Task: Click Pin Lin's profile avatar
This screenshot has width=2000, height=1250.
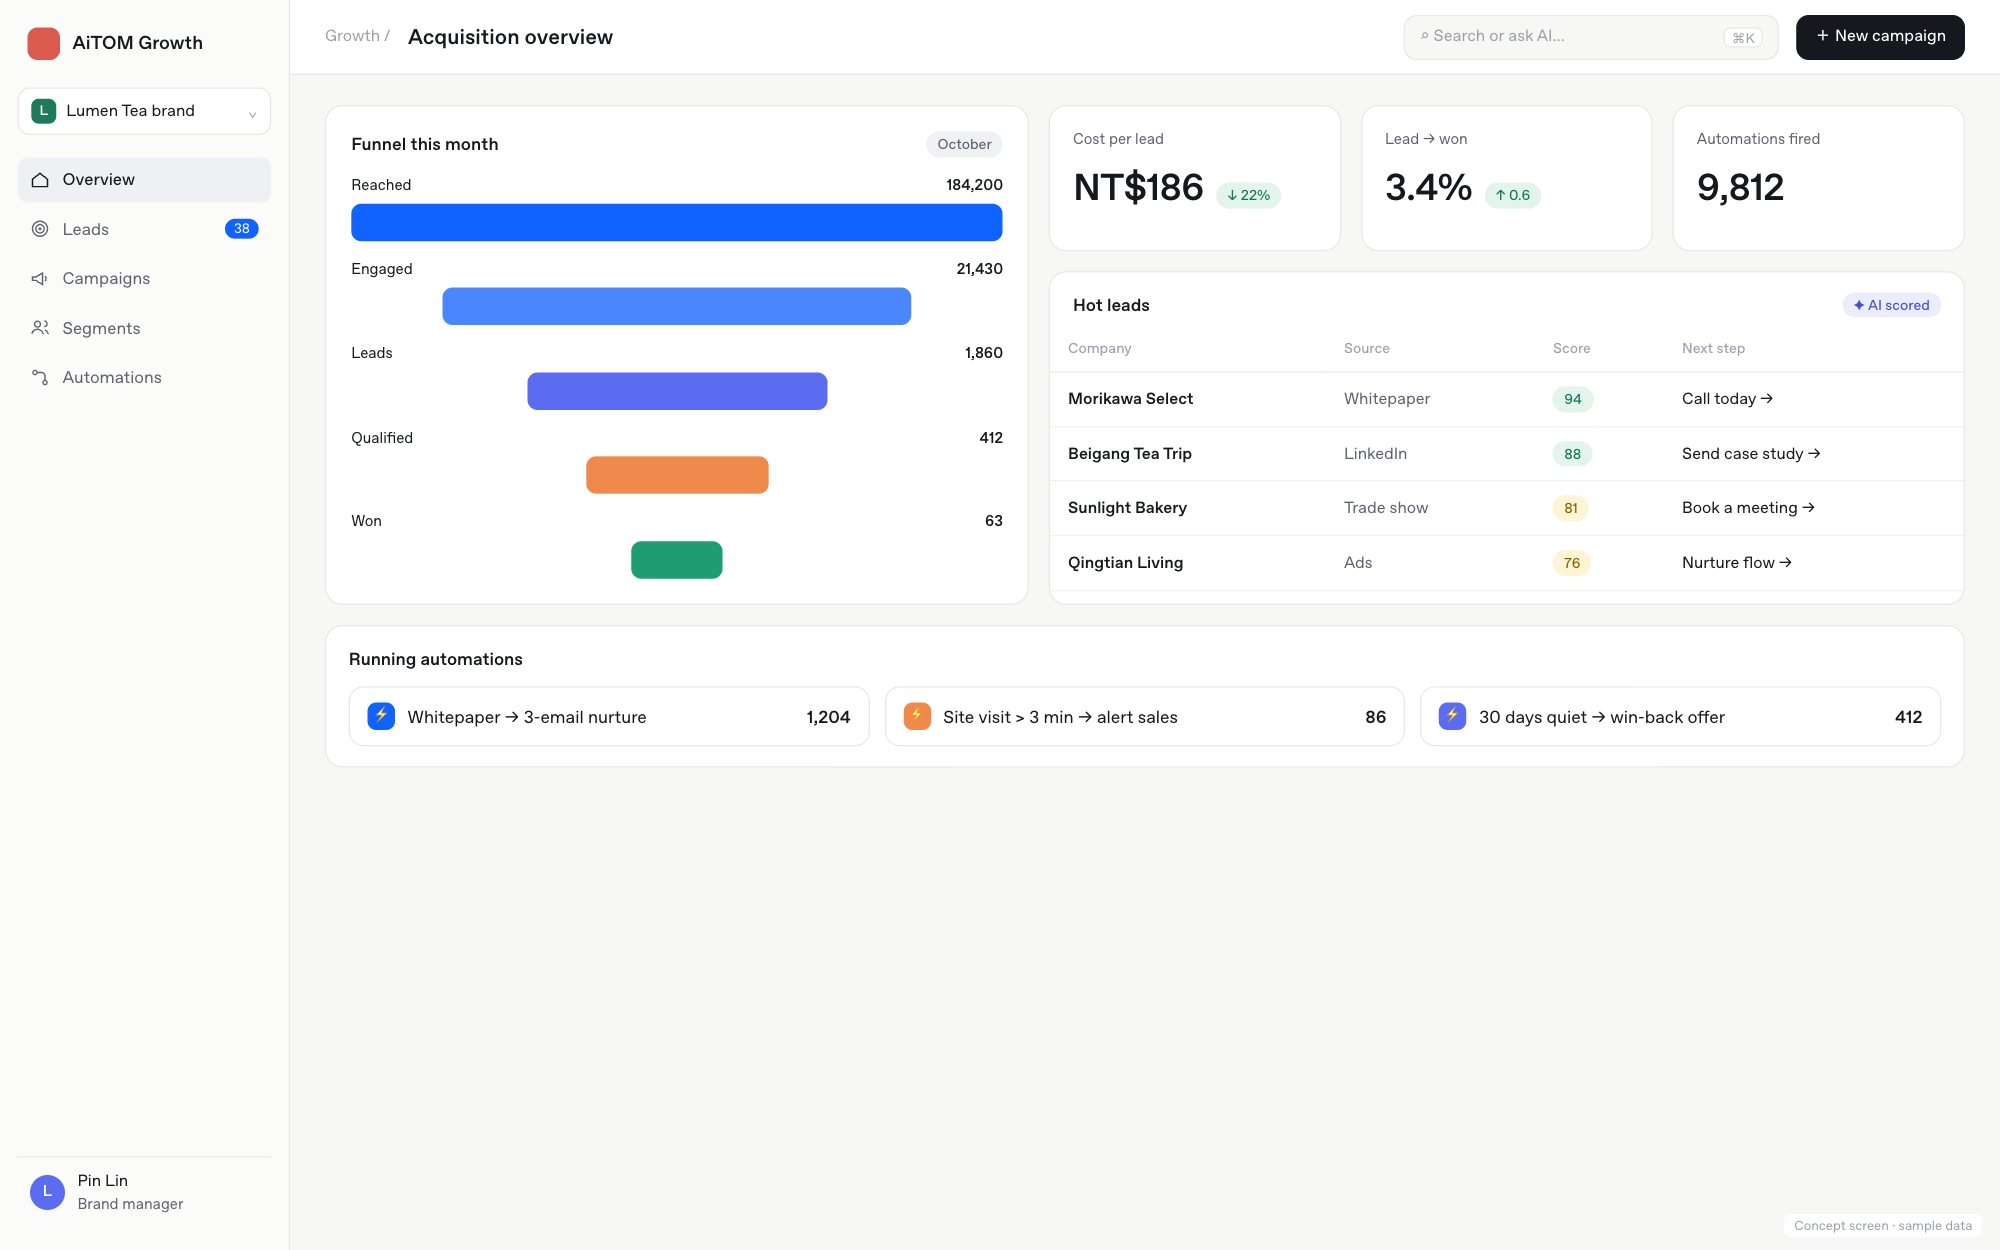Action: coord(47,1192)
